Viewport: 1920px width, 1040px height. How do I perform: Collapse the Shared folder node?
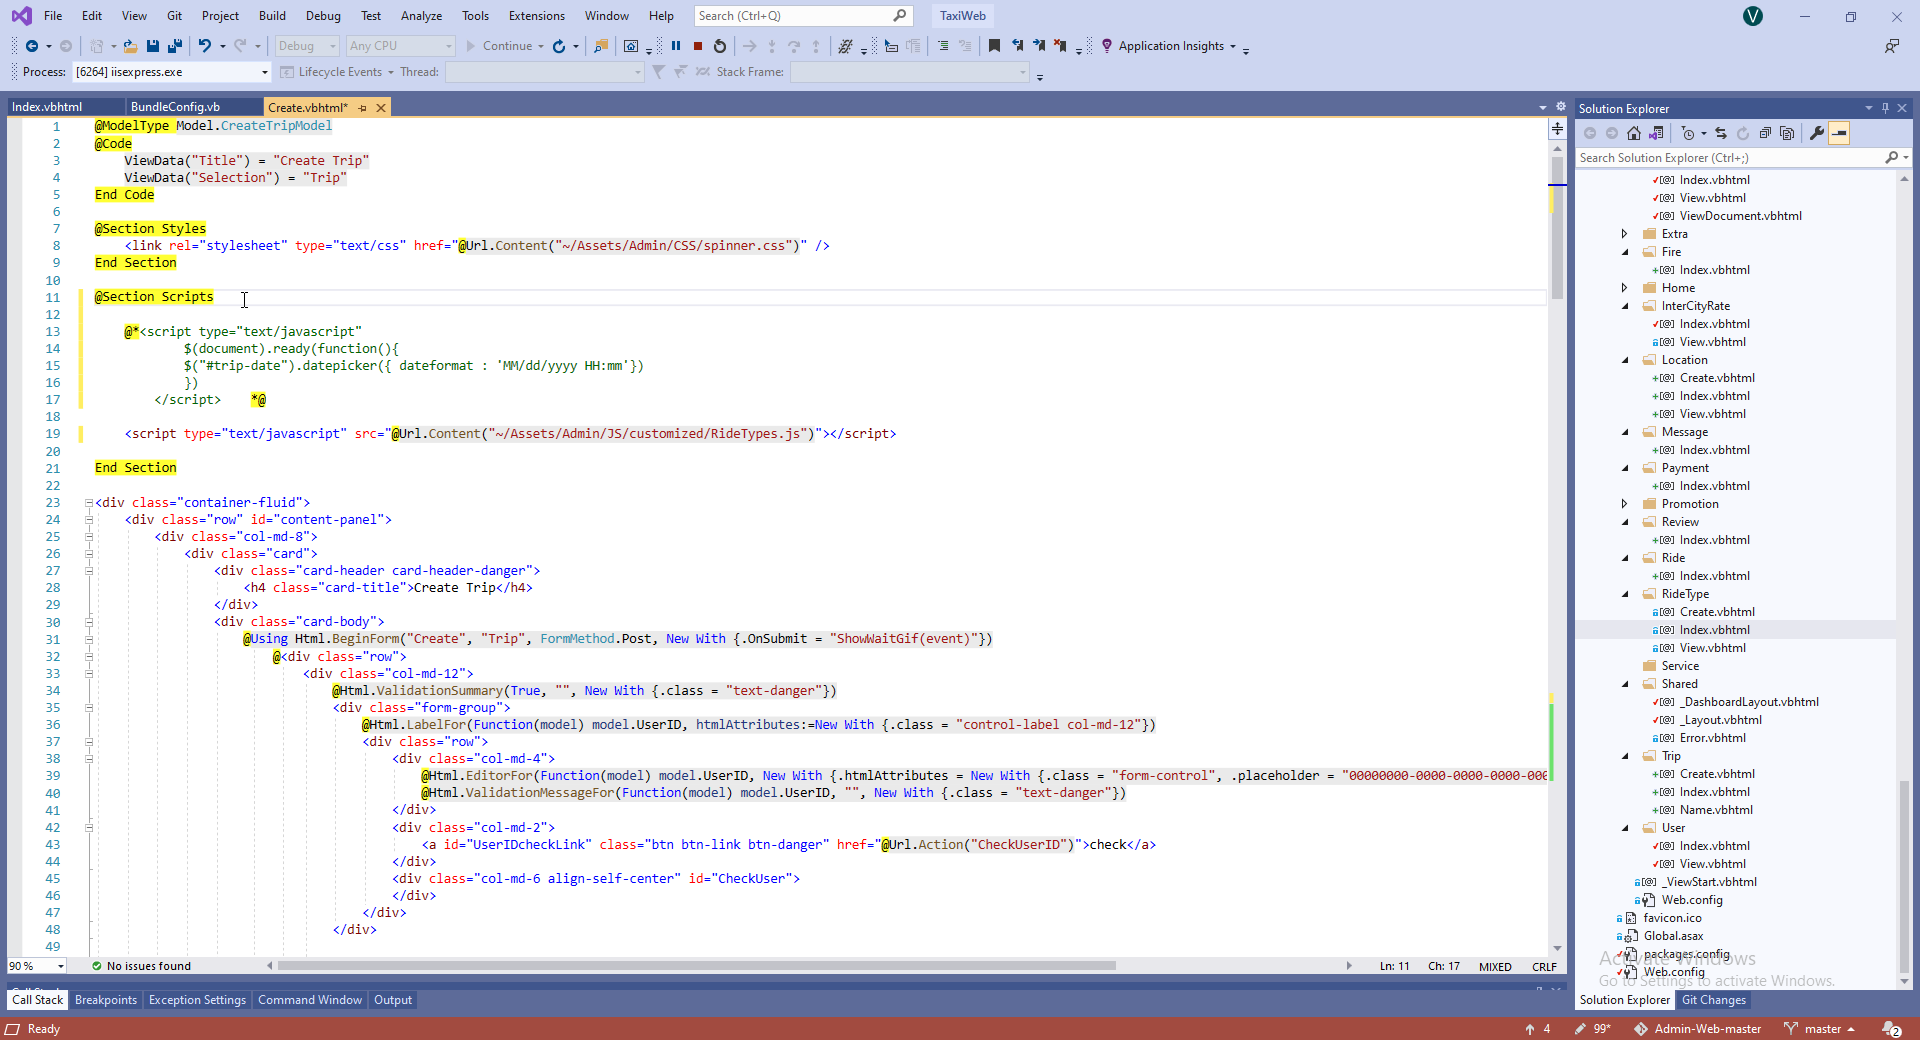[x=1624, y=684]
